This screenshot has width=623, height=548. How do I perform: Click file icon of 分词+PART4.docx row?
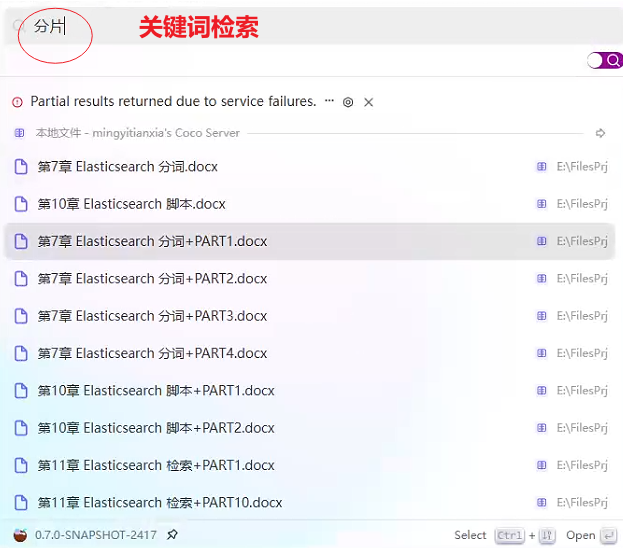click(x=21, y=353)
